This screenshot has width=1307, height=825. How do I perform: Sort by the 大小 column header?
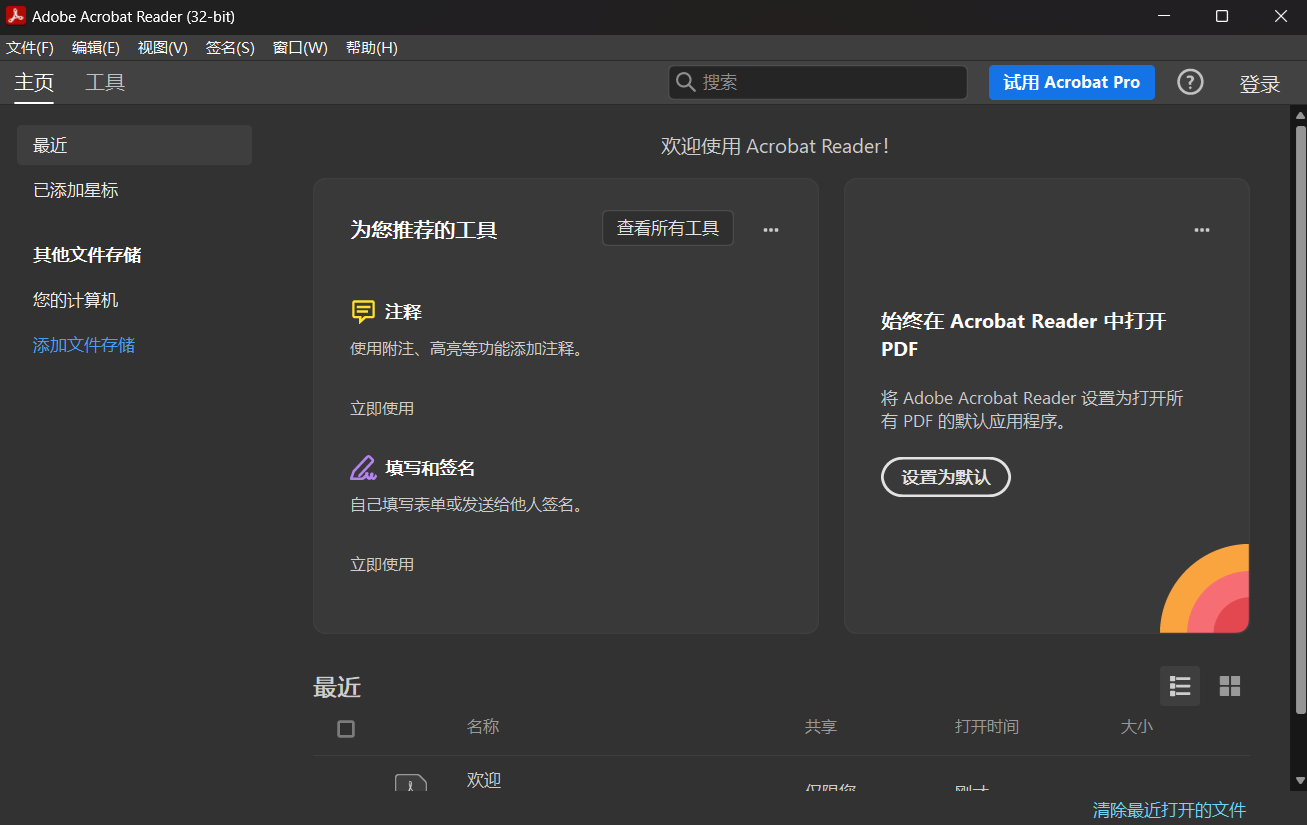(1137, 727)
